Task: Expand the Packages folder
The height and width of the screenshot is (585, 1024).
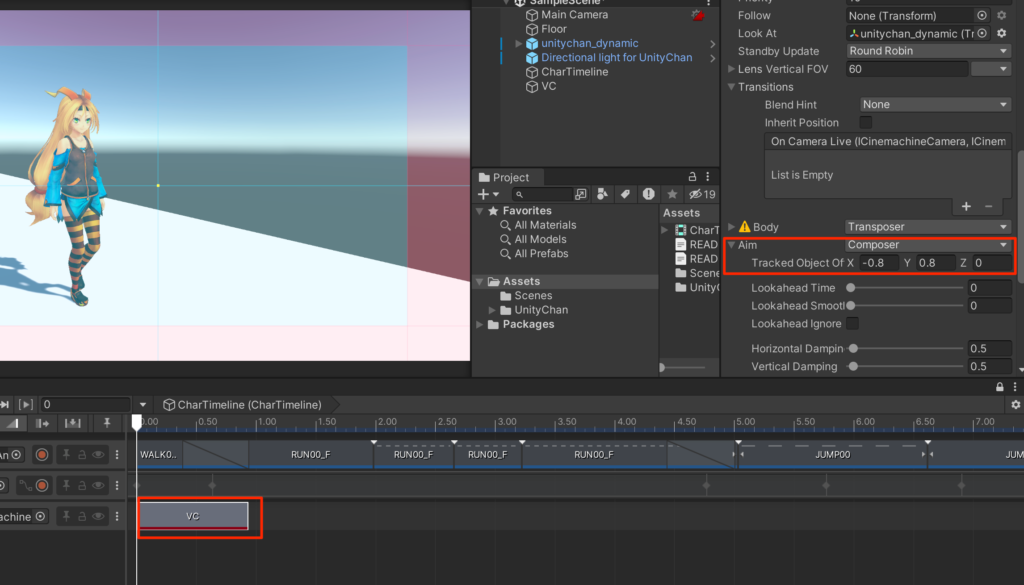Action: [479, 324]
